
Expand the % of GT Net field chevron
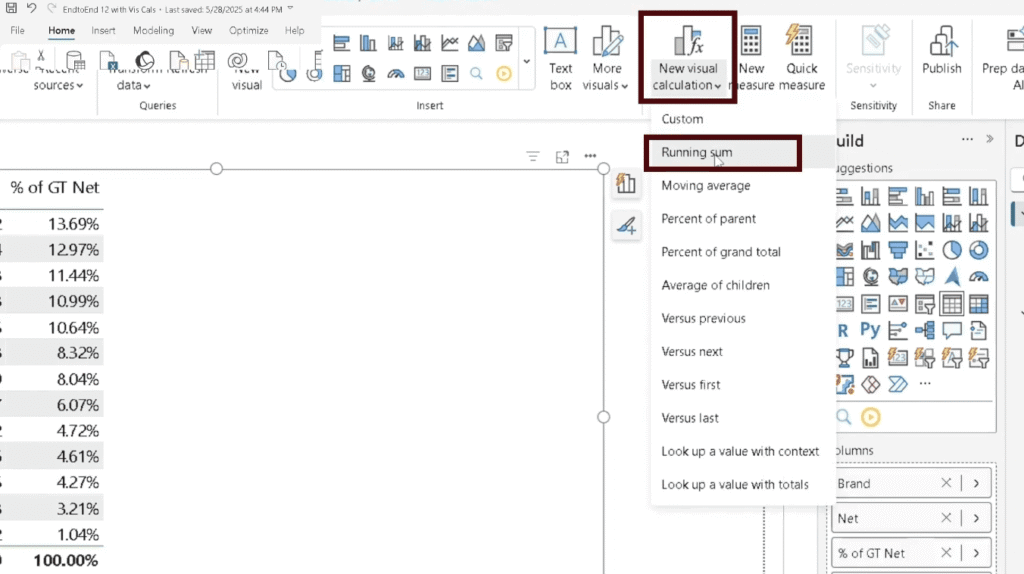(x=976, y=552)
